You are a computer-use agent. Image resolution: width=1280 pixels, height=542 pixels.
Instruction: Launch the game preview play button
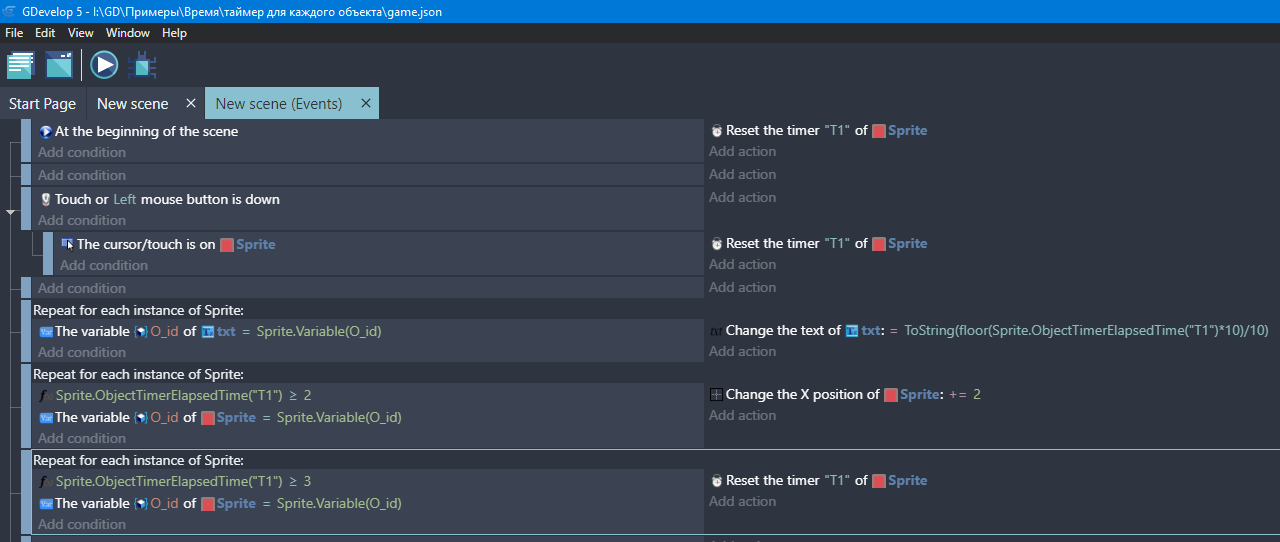click(x=104, y=65)
